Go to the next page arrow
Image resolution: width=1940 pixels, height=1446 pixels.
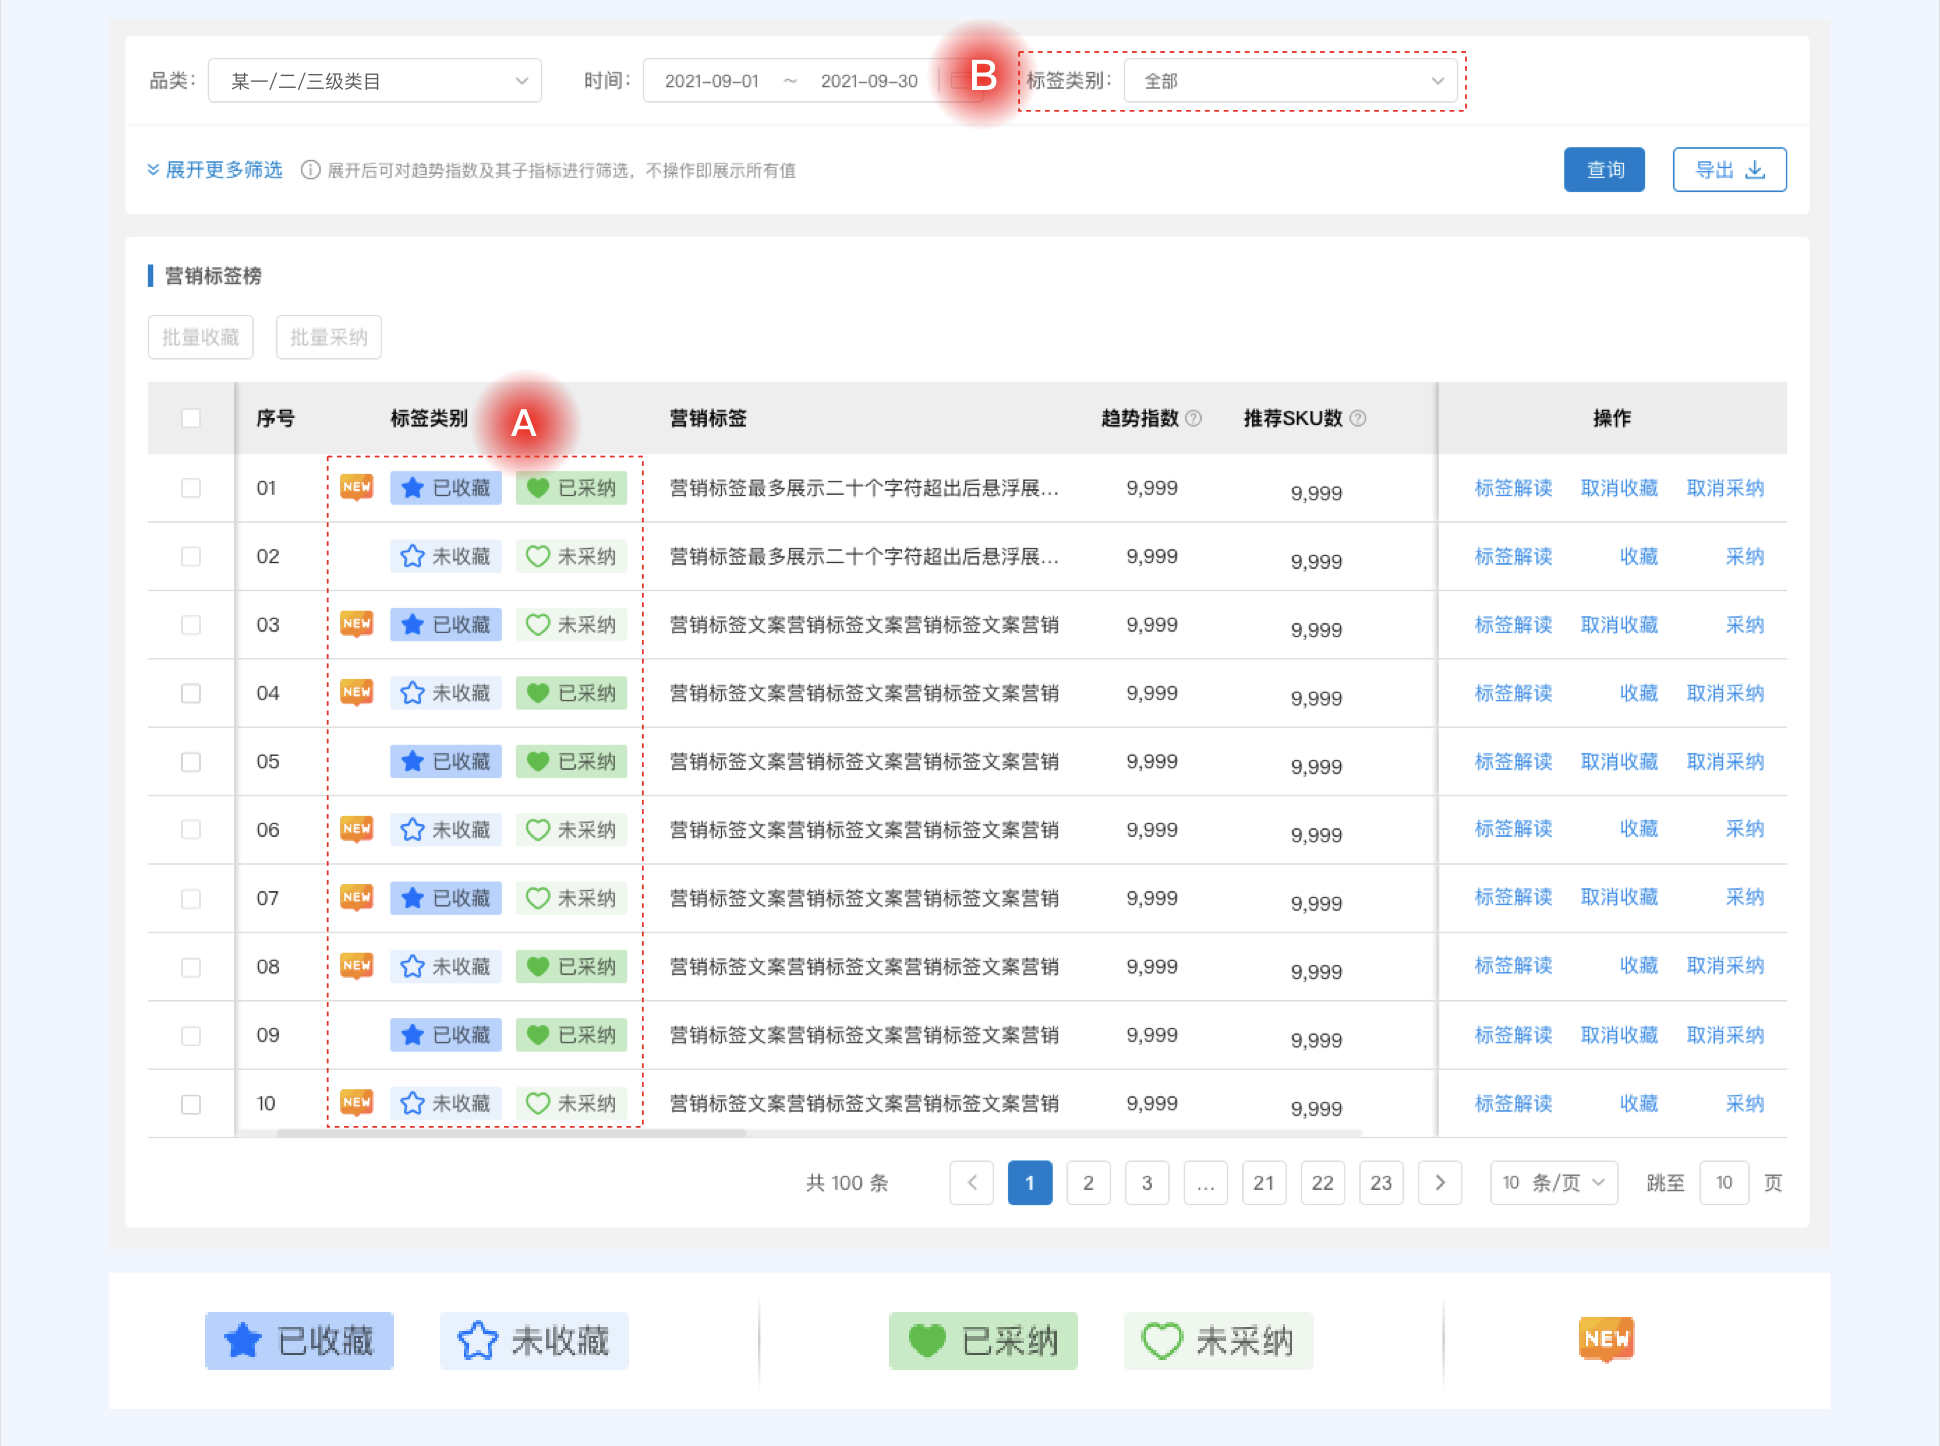[1440, 1183]
